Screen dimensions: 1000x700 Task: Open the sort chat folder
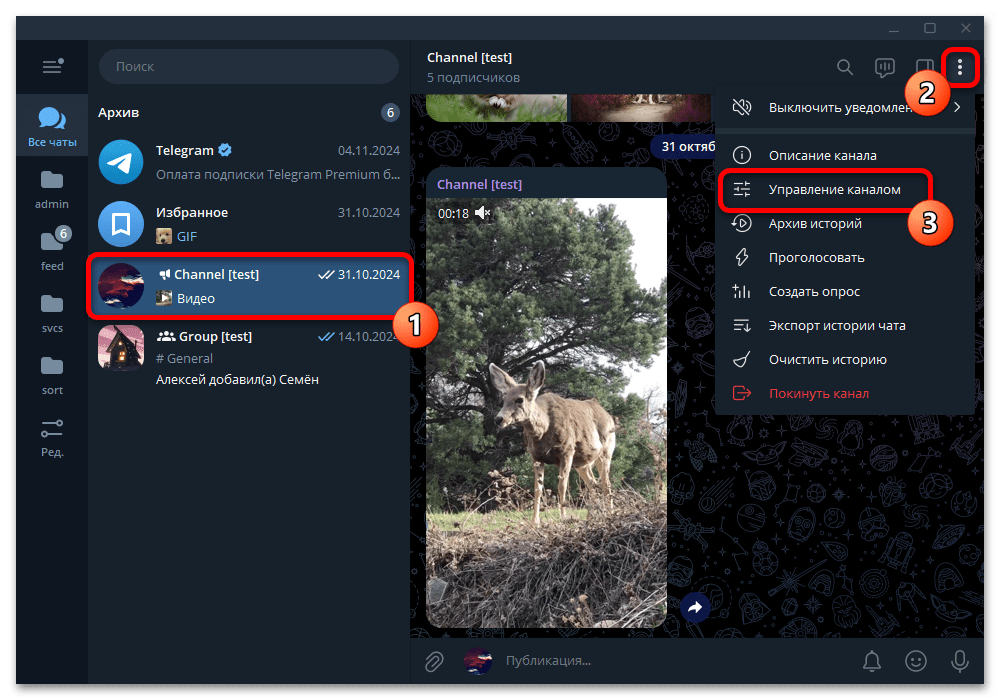(52, 376)
